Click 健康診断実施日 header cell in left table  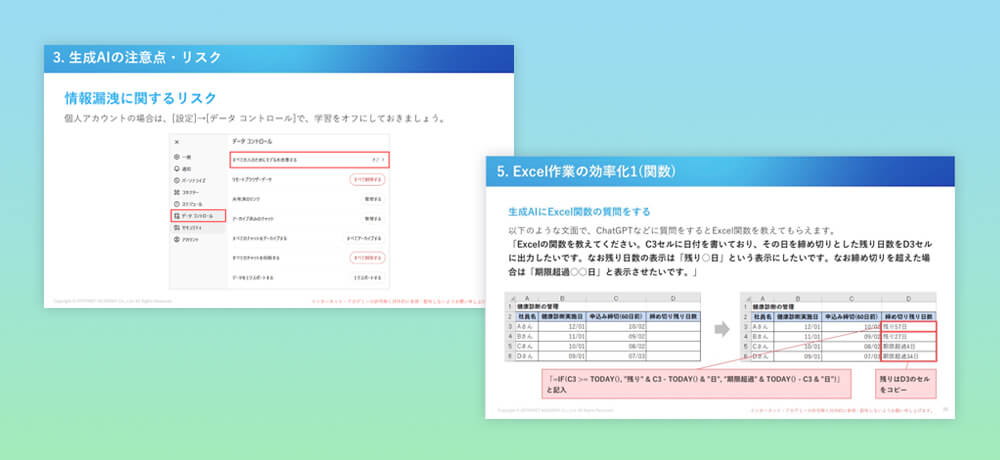coord(562,316)
